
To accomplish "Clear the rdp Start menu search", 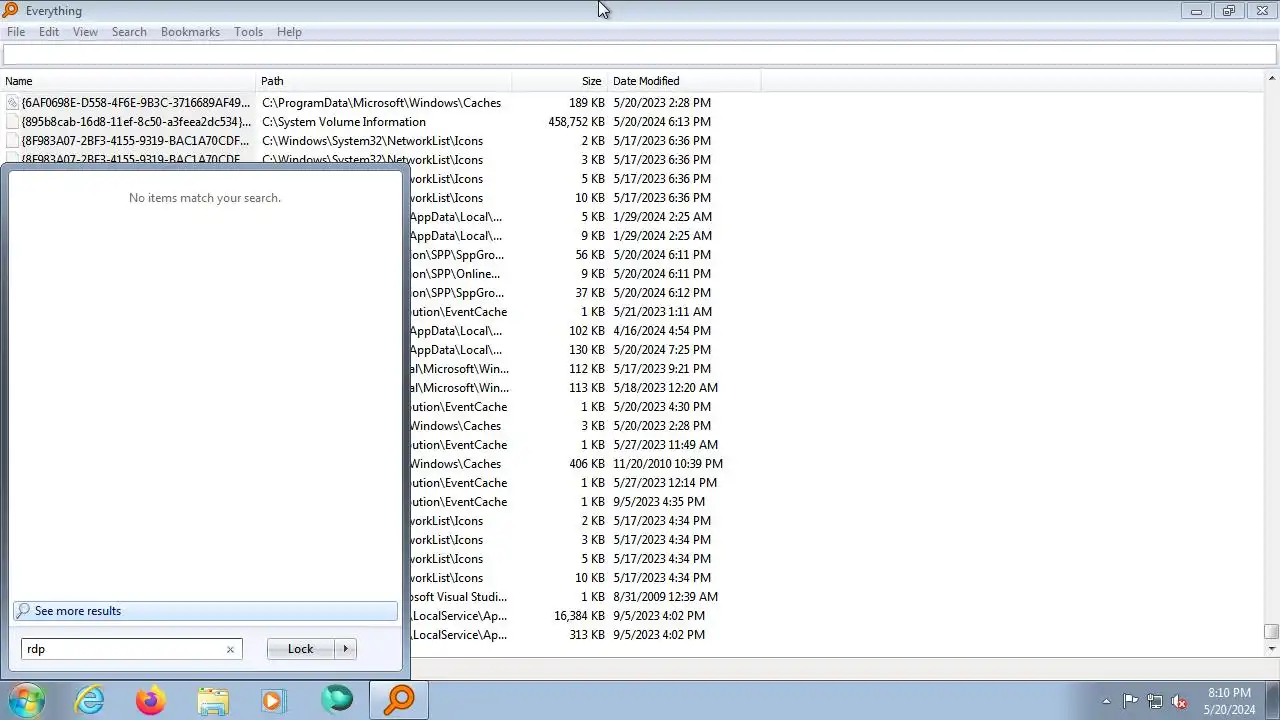I will tap(230, 649).
